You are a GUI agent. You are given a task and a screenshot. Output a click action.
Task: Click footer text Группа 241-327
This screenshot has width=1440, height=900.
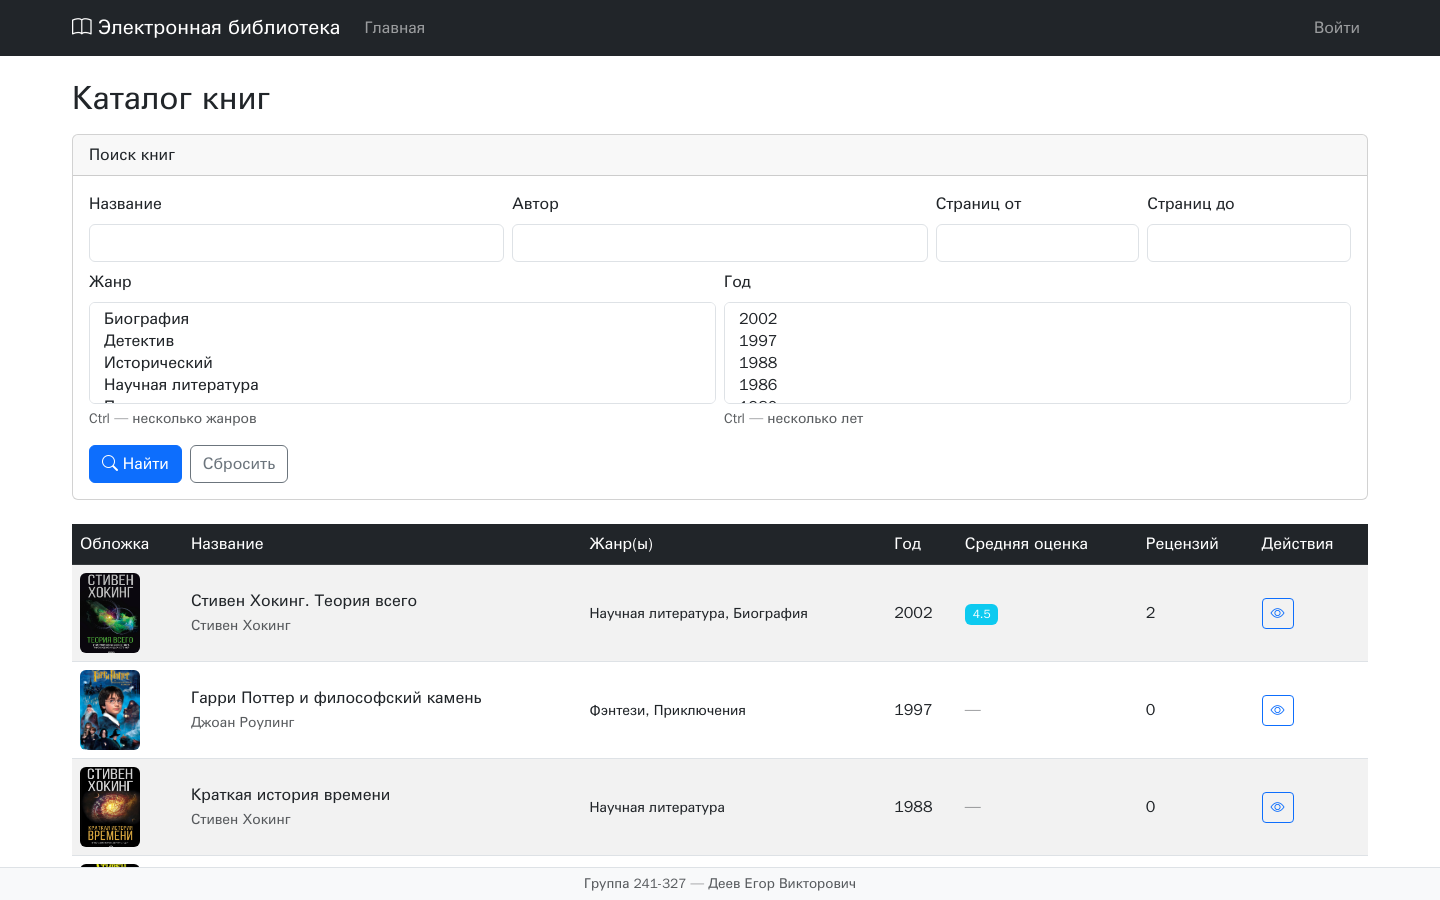(635, 884)
